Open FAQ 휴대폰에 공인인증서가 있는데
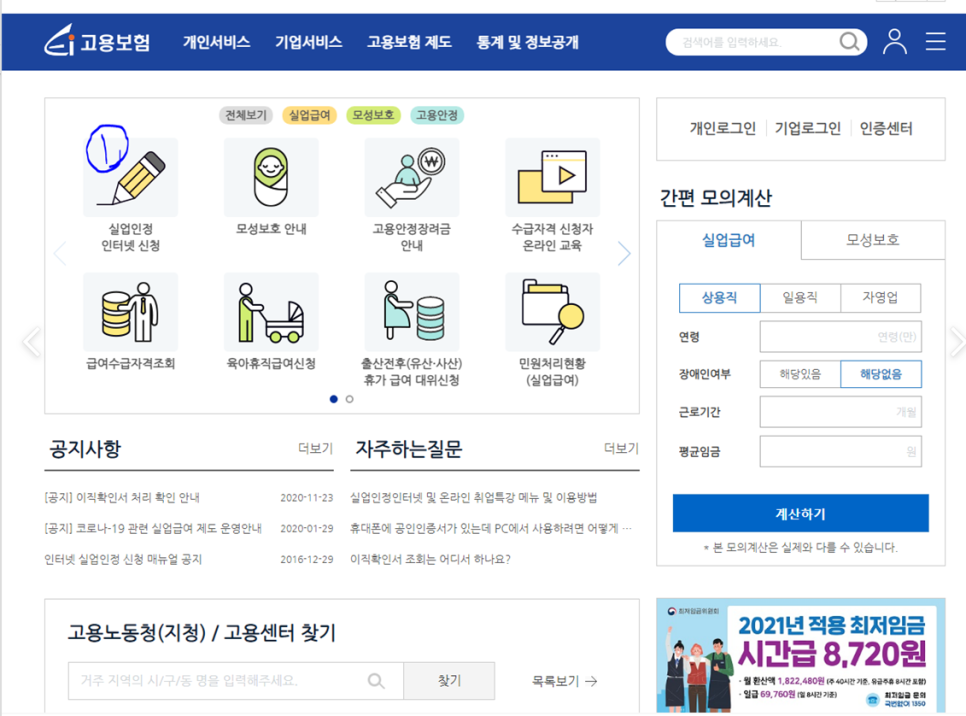966x716 pixels. tap(490, 528)
